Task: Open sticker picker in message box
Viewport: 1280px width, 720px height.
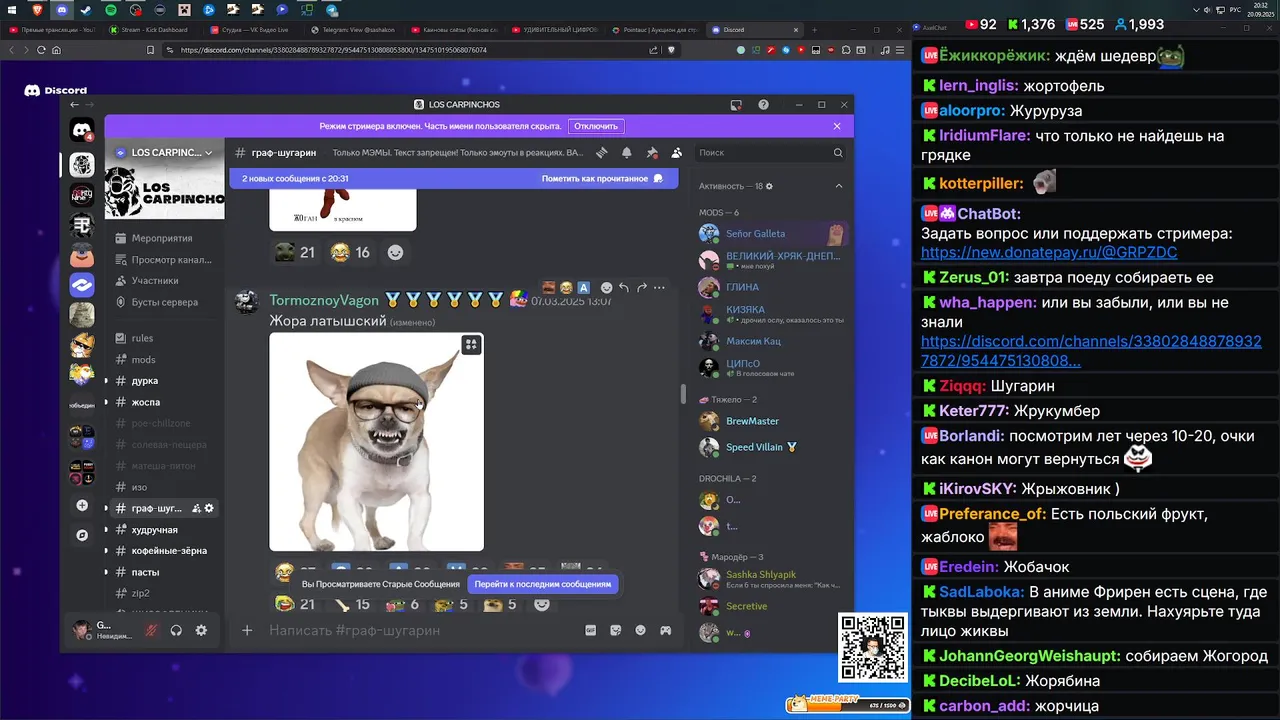Action: [615, 630]
